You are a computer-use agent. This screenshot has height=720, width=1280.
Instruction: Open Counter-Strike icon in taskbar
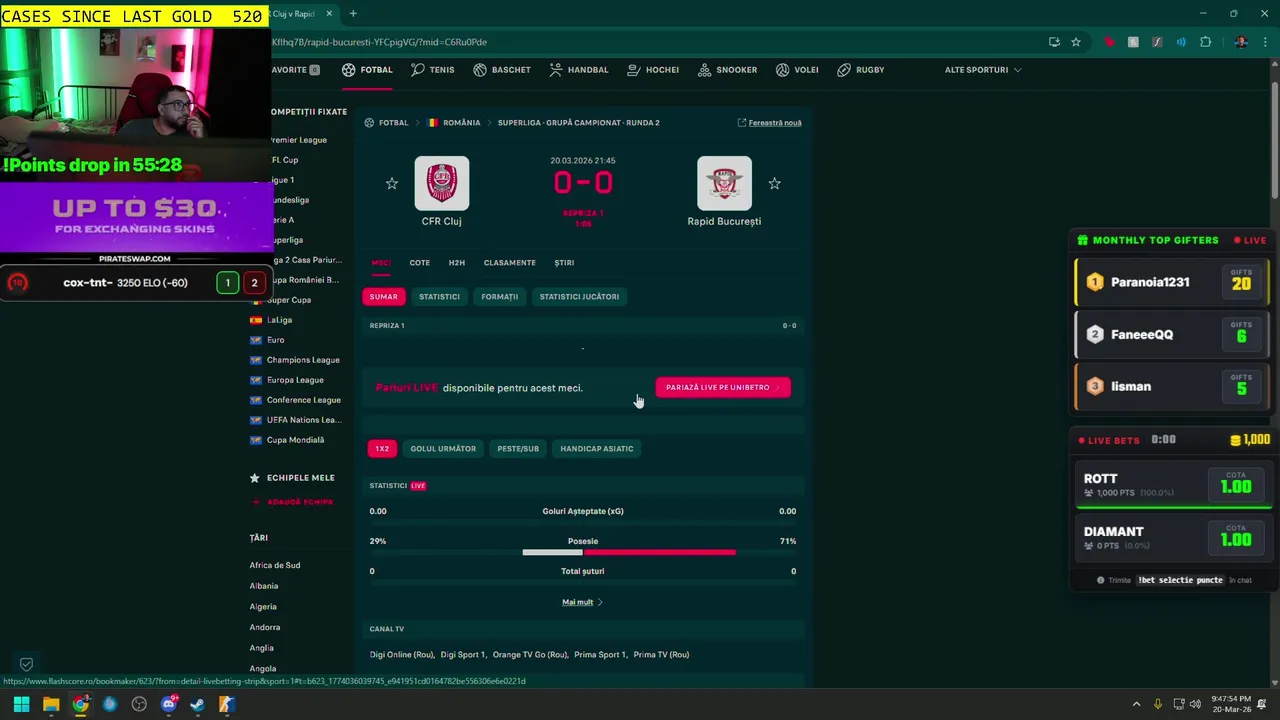(x=227, y=704)
